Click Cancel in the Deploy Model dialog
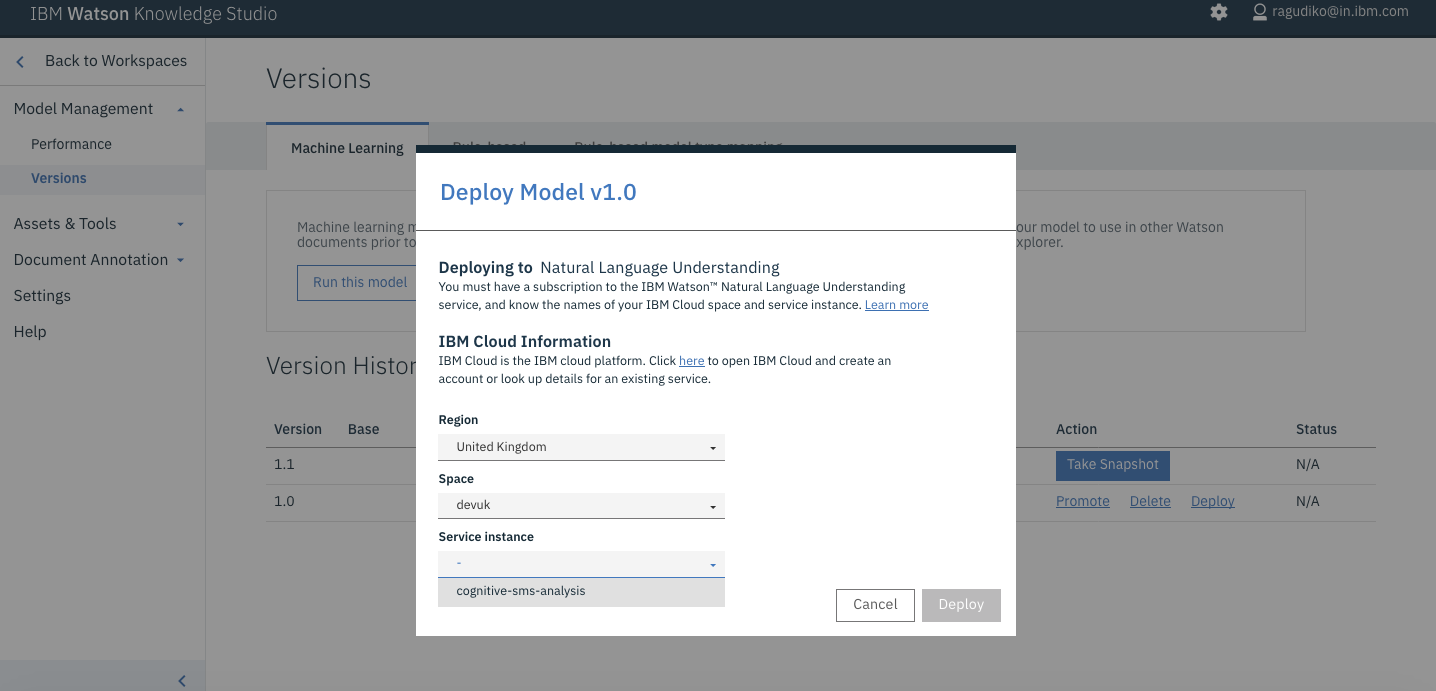The image size is (1436, 691). tap(875, 604)
